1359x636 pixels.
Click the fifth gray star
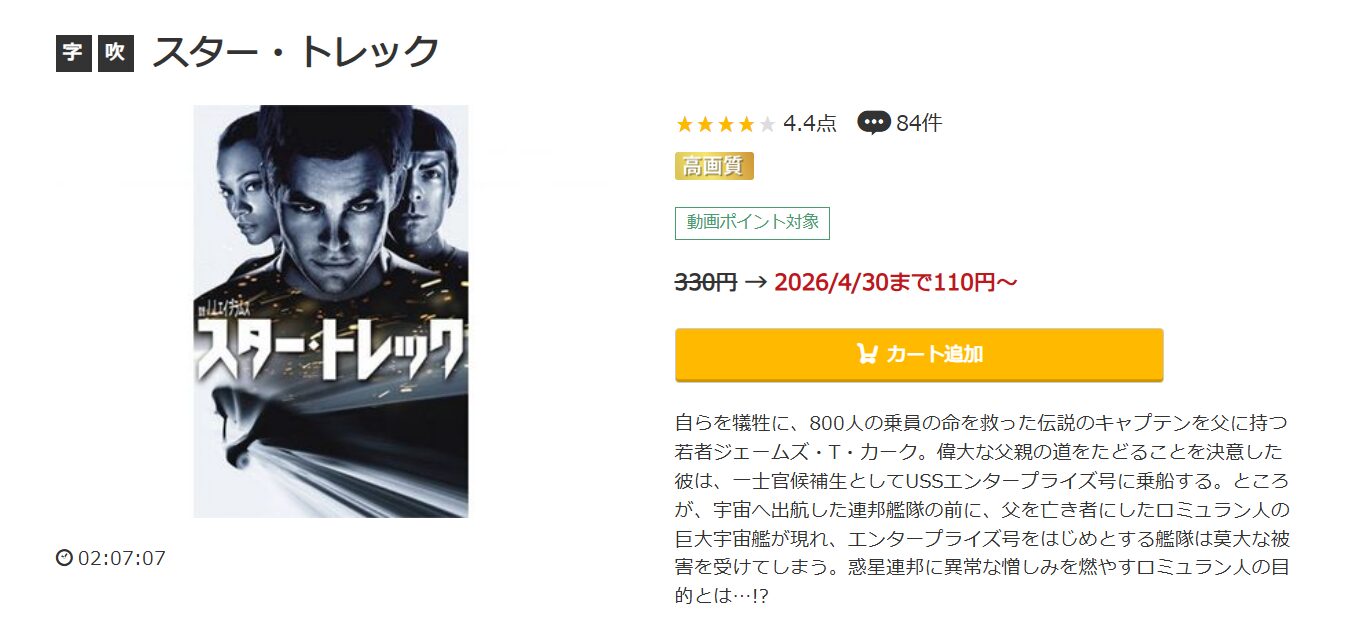tap(767, 124)
